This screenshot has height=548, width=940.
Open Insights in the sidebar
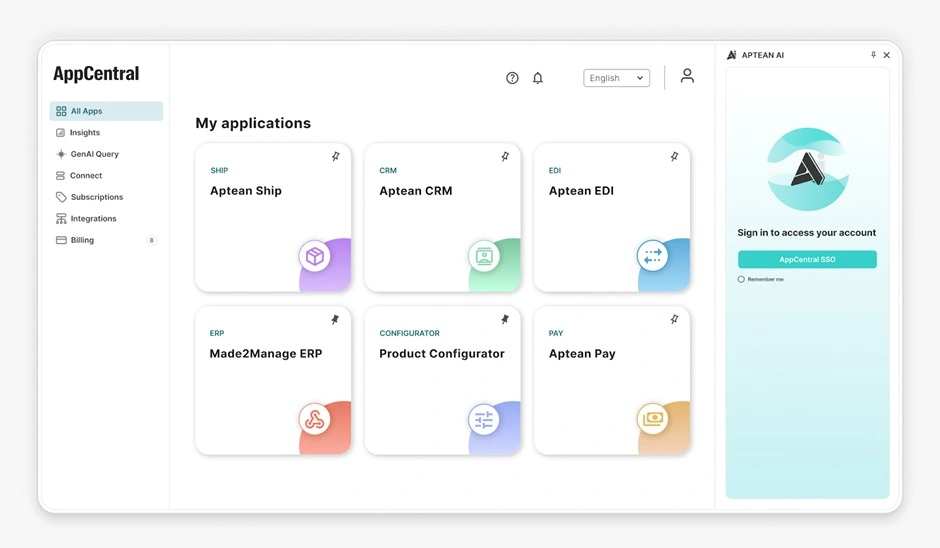85,133
